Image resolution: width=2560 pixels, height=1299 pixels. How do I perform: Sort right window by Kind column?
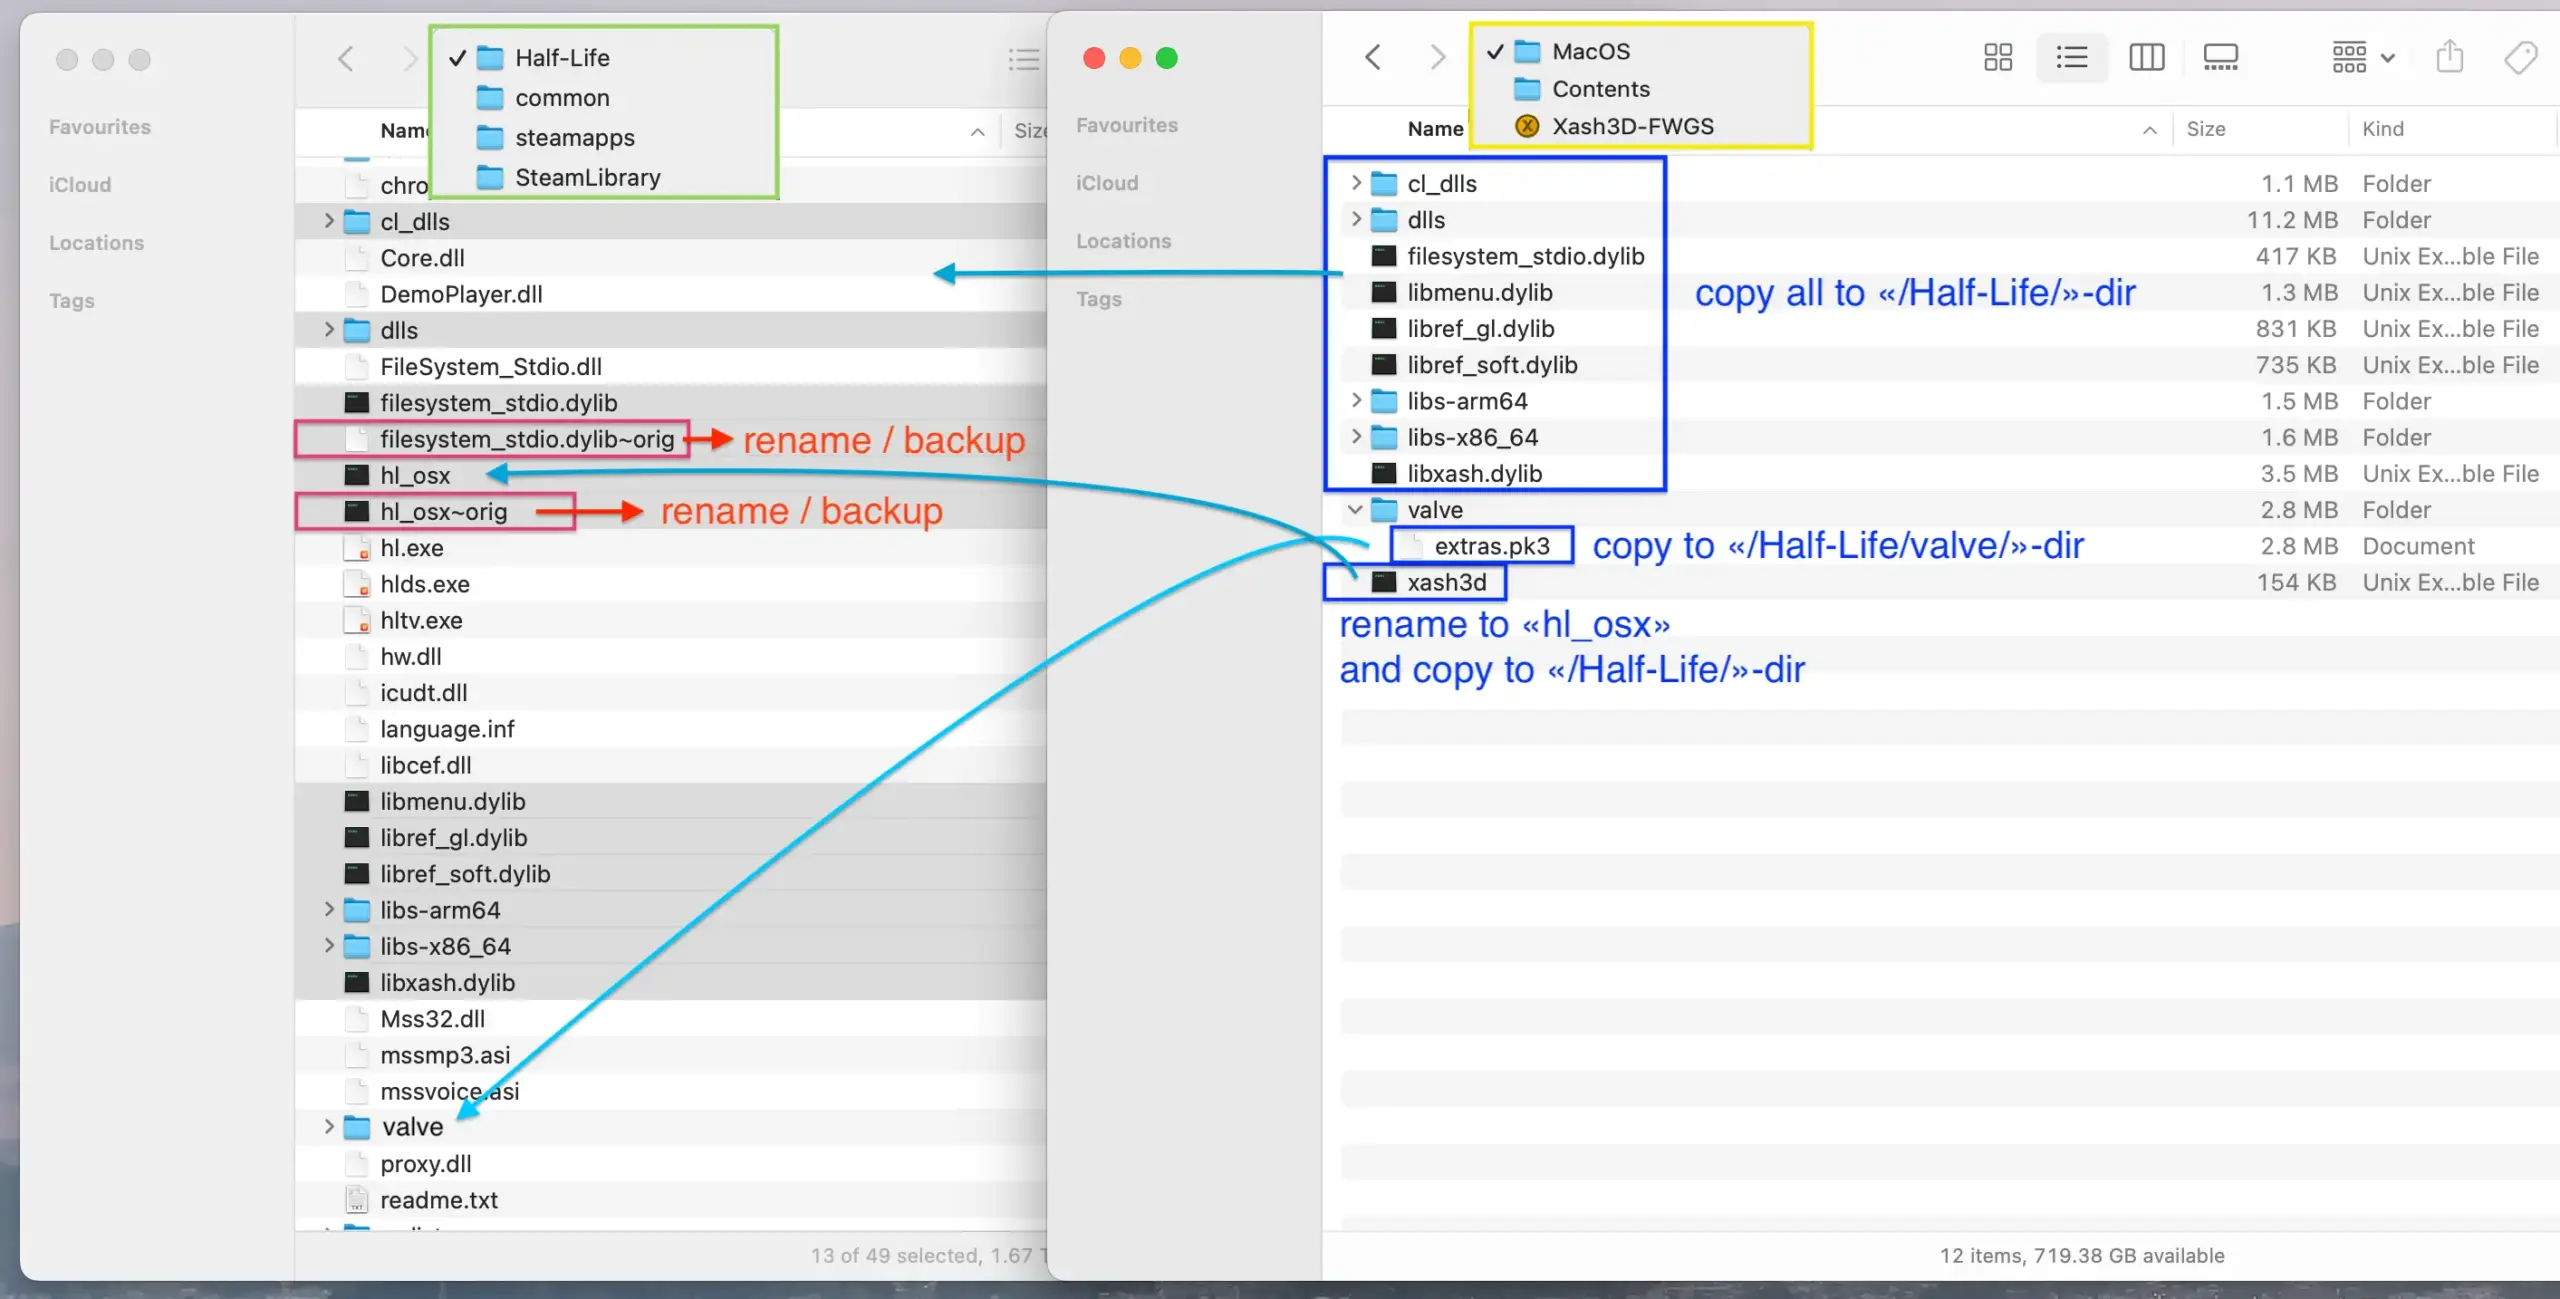(x=2382, y=129)
